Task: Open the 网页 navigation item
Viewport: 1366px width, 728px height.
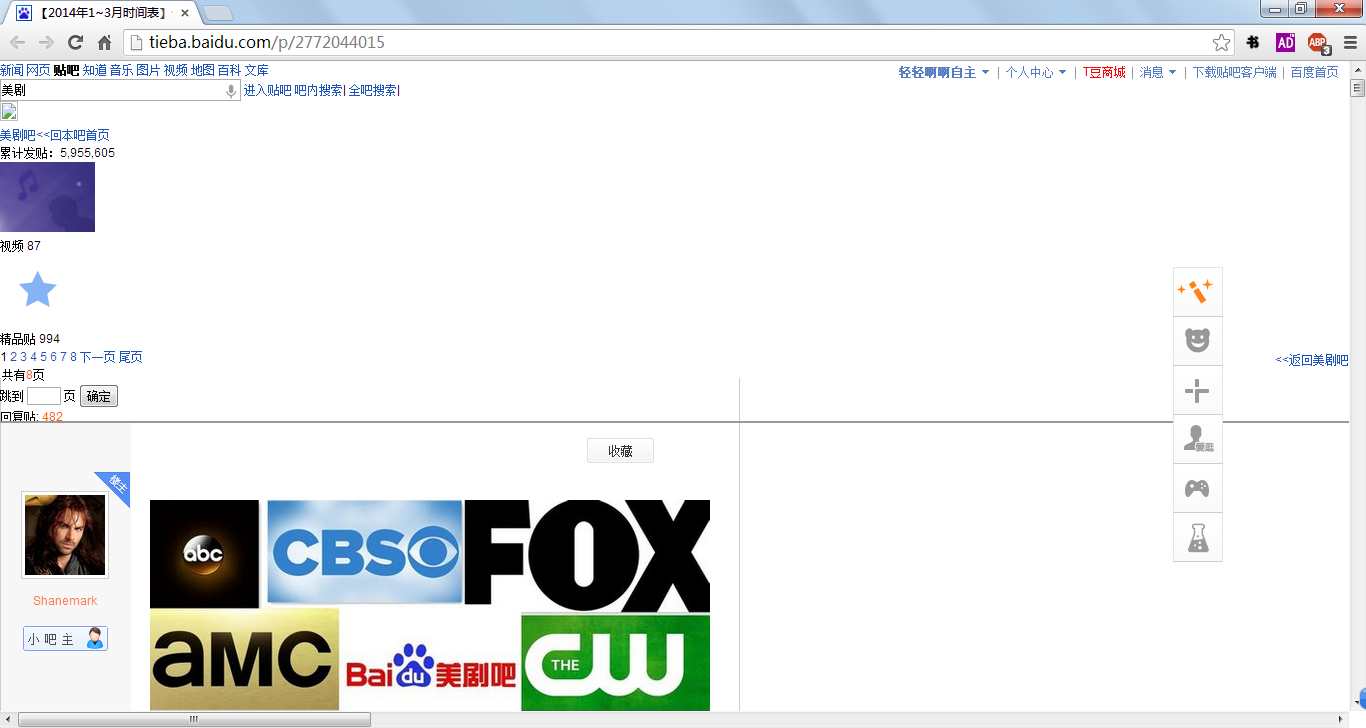Action: 38,71
